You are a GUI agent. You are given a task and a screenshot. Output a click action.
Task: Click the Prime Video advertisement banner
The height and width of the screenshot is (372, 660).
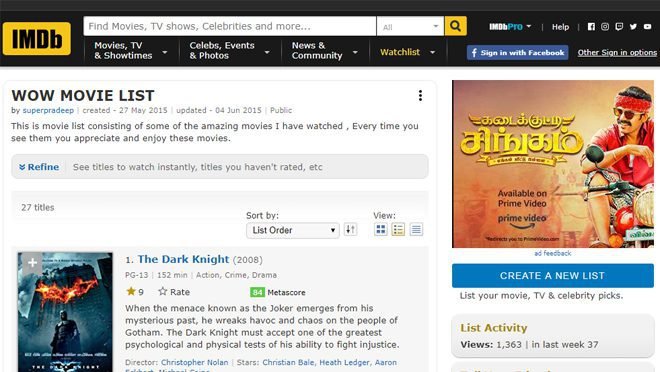(x=553, y=164)
